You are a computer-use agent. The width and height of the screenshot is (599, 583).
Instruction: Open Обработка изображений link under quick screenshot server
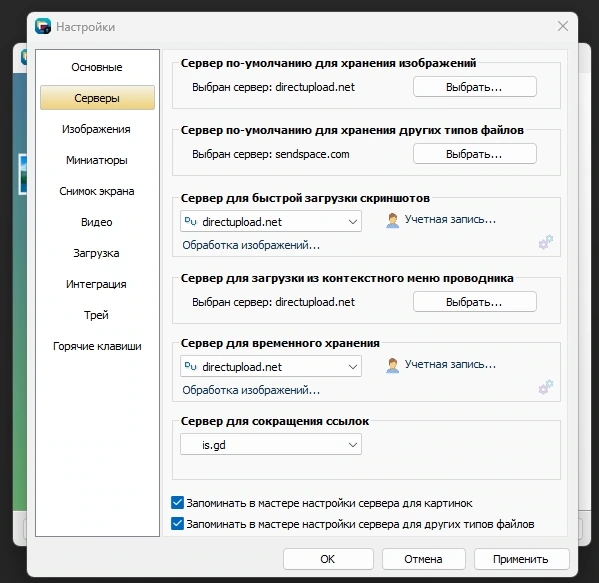(251, 245)
